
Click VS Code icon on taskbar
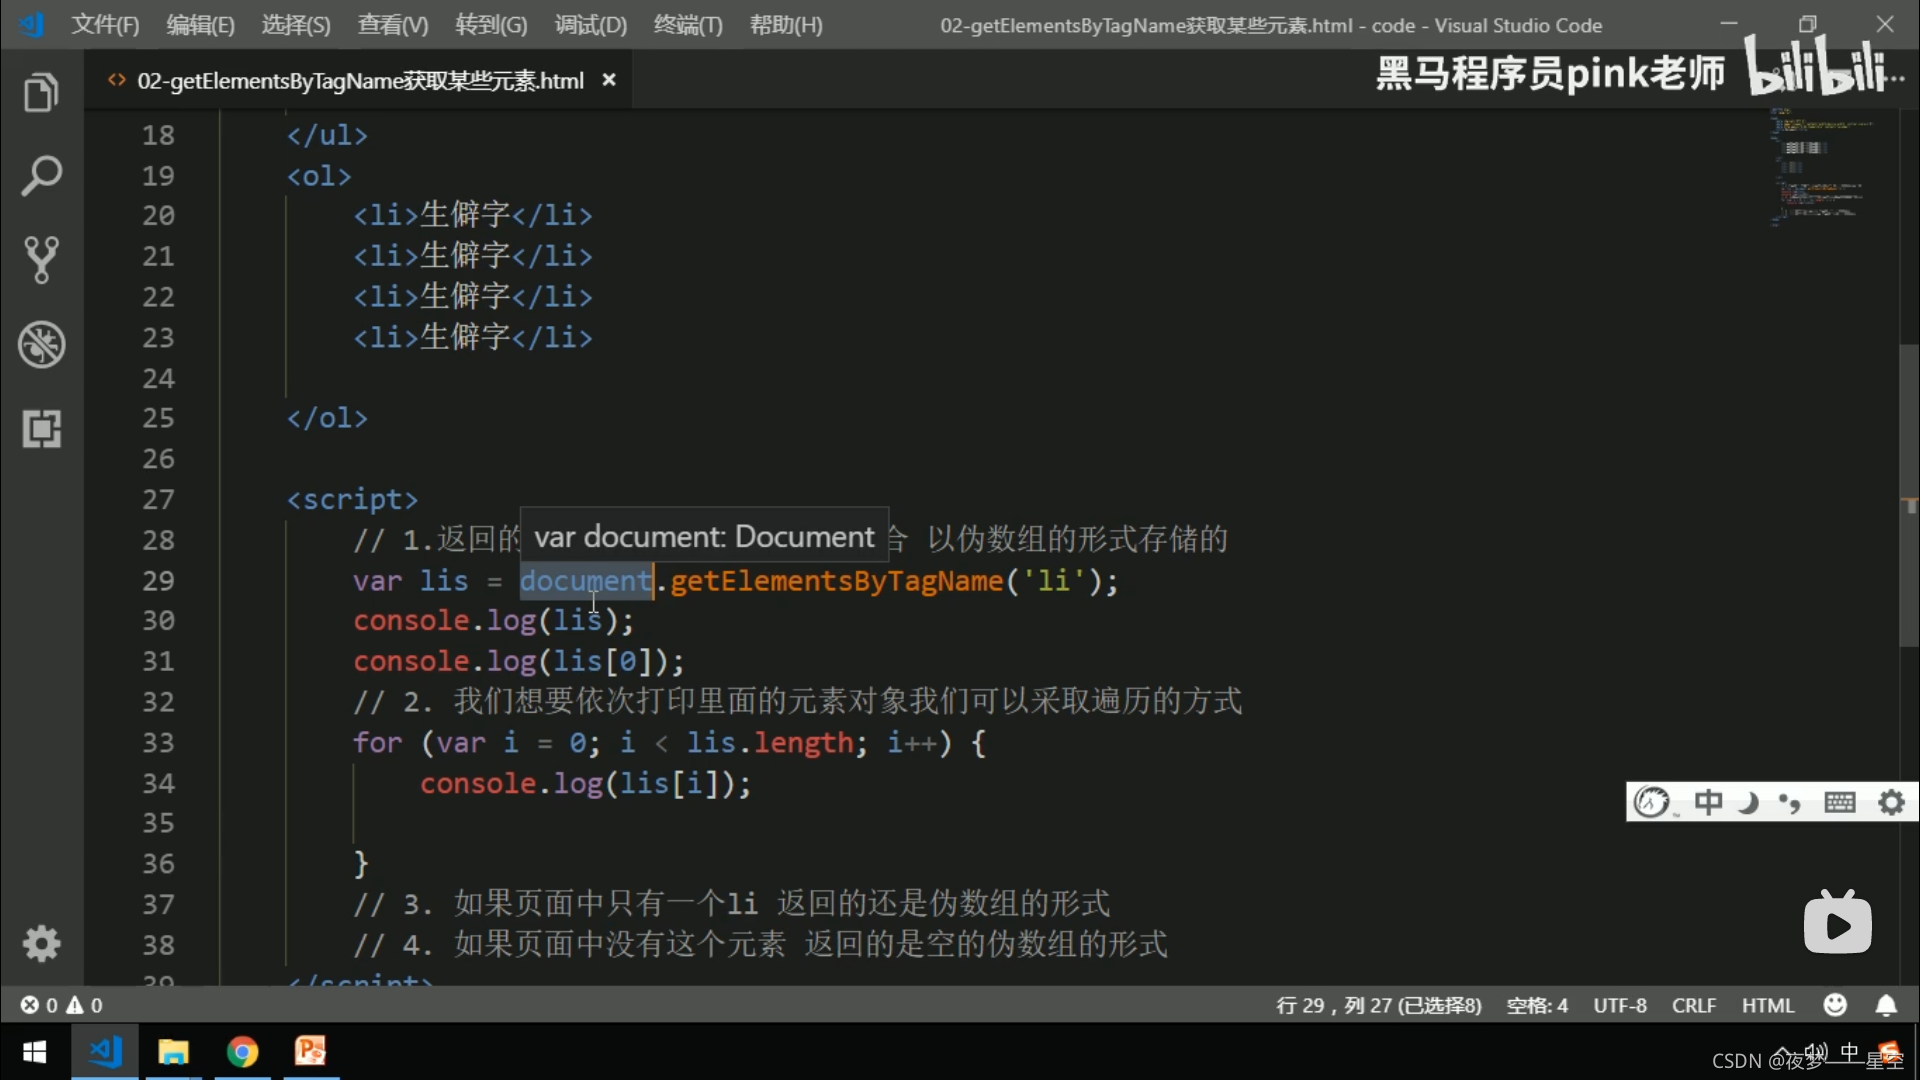point(105,1052)
